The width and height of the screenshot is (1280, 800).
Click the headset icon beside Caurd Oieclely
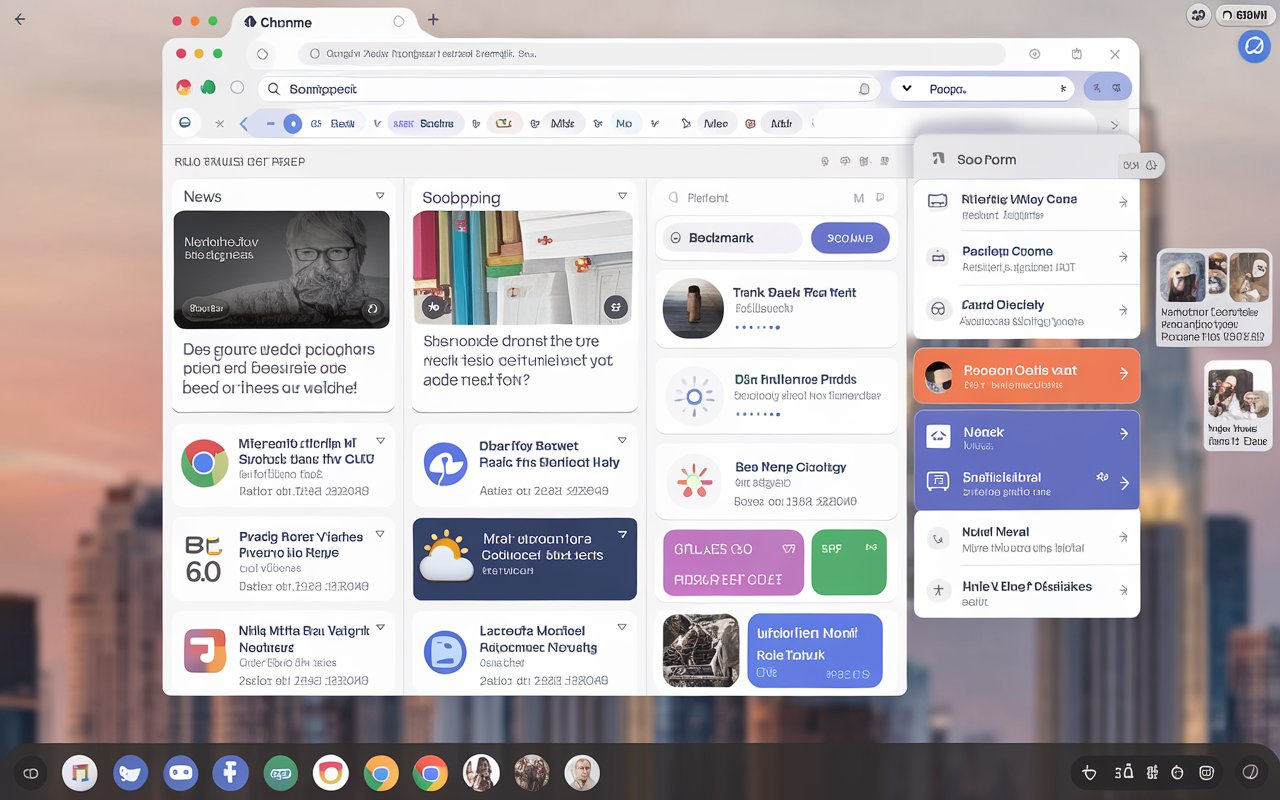[938, 309]
